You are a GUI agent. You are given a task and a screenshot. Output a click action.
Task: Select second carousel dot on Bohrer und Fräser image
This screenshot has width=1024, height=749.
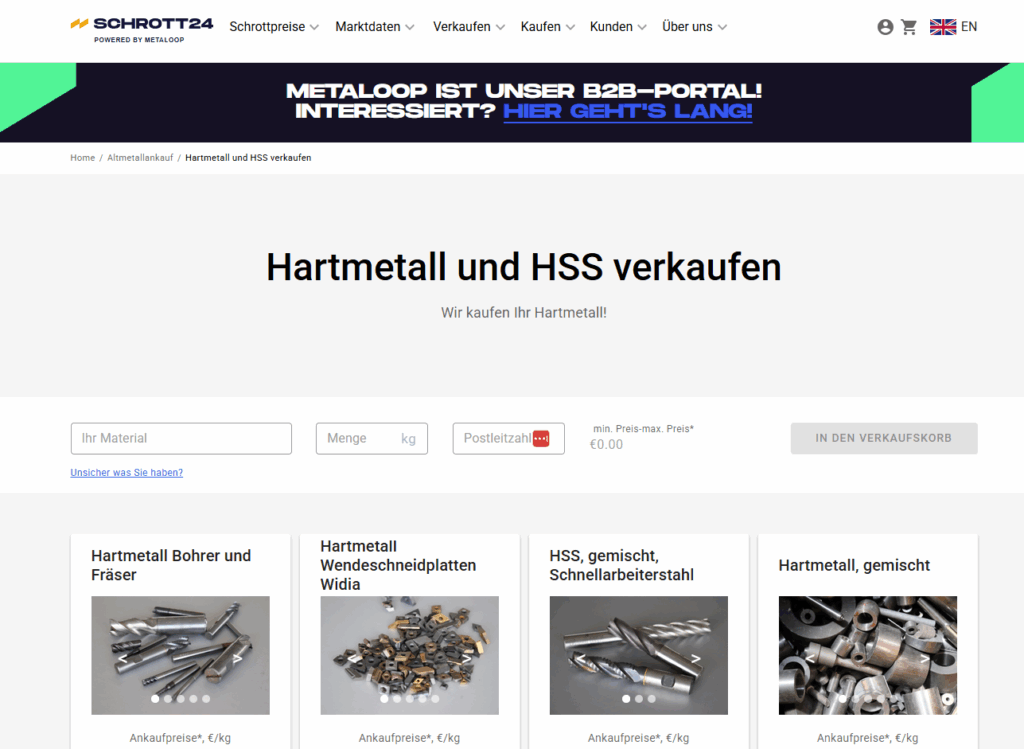168,699
